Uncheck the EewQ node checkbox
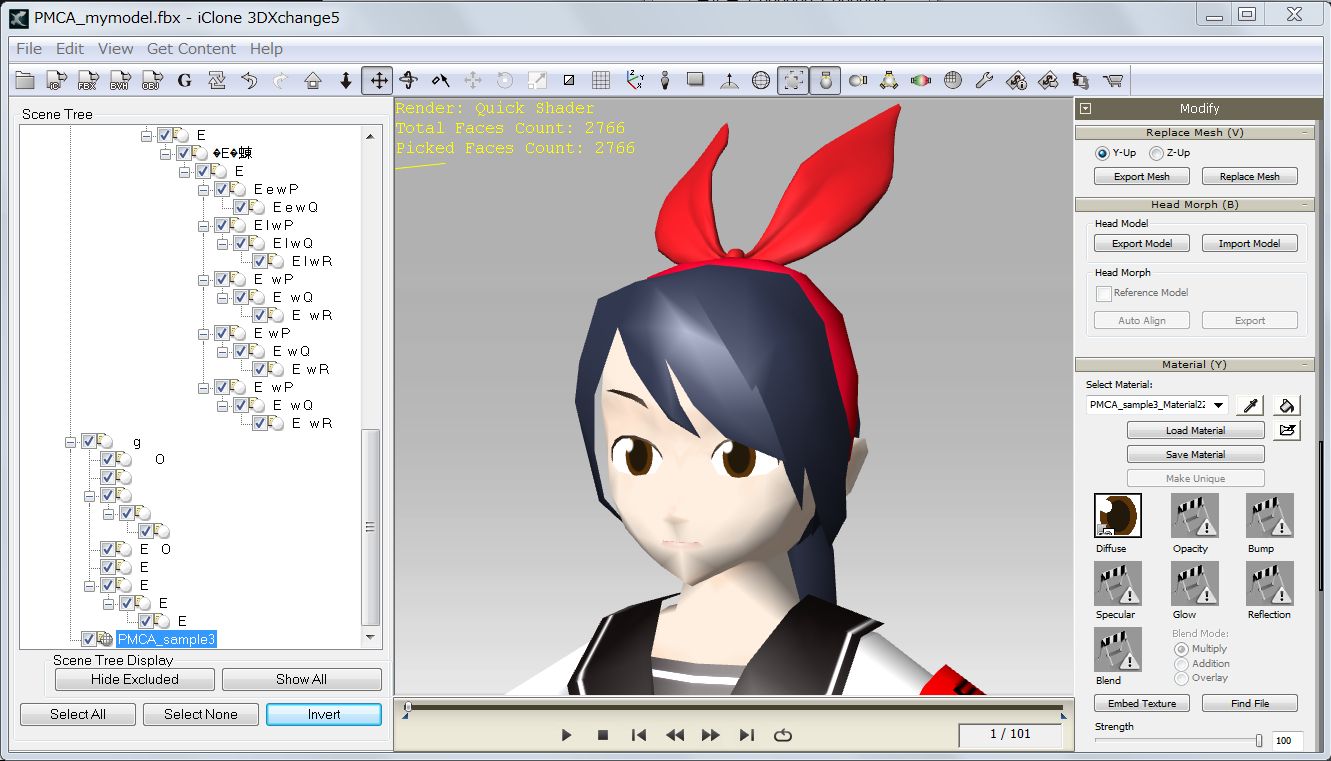Viewport: 1331px width, 761px height. pyautogui.click(x=242, y=207)
